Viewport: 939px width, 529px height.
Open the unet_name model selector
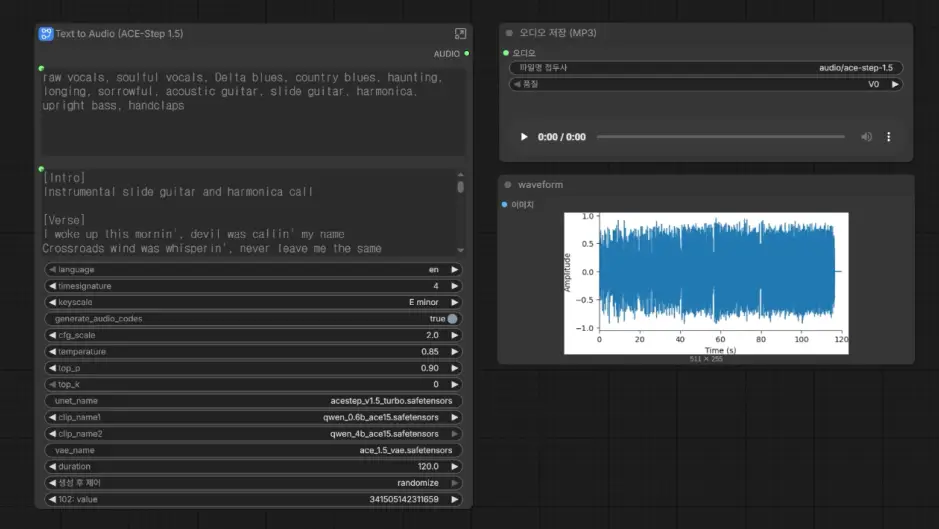pyautogui.click(x=253, y=401)
